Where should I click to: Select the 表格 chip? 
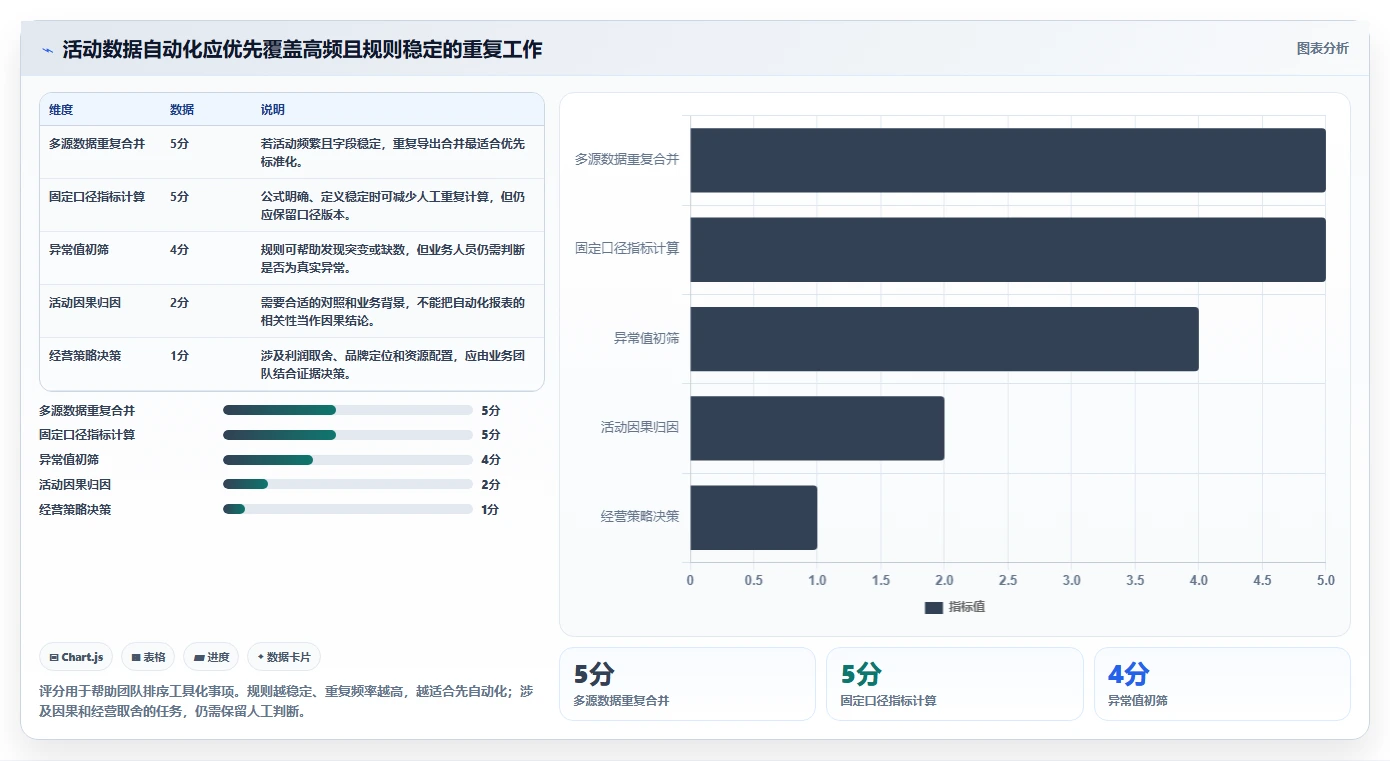148,657
